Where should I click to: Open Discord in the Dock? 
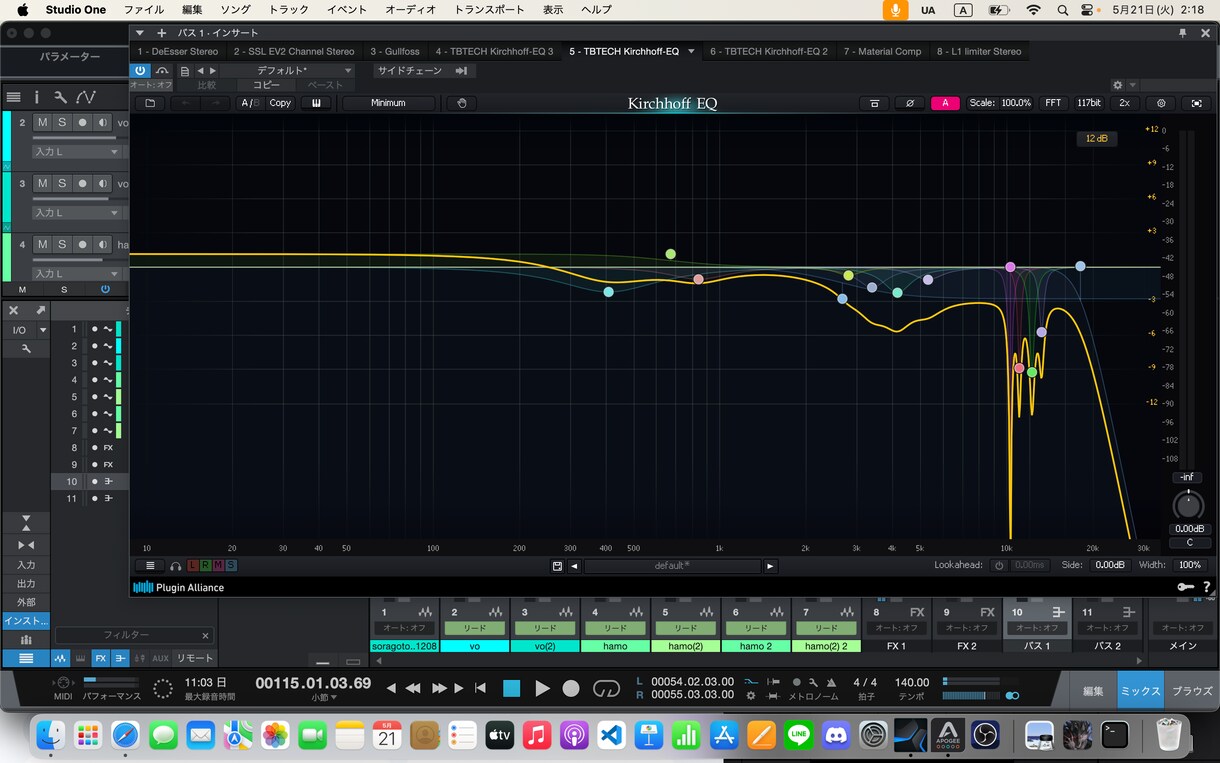click(836, 736)
